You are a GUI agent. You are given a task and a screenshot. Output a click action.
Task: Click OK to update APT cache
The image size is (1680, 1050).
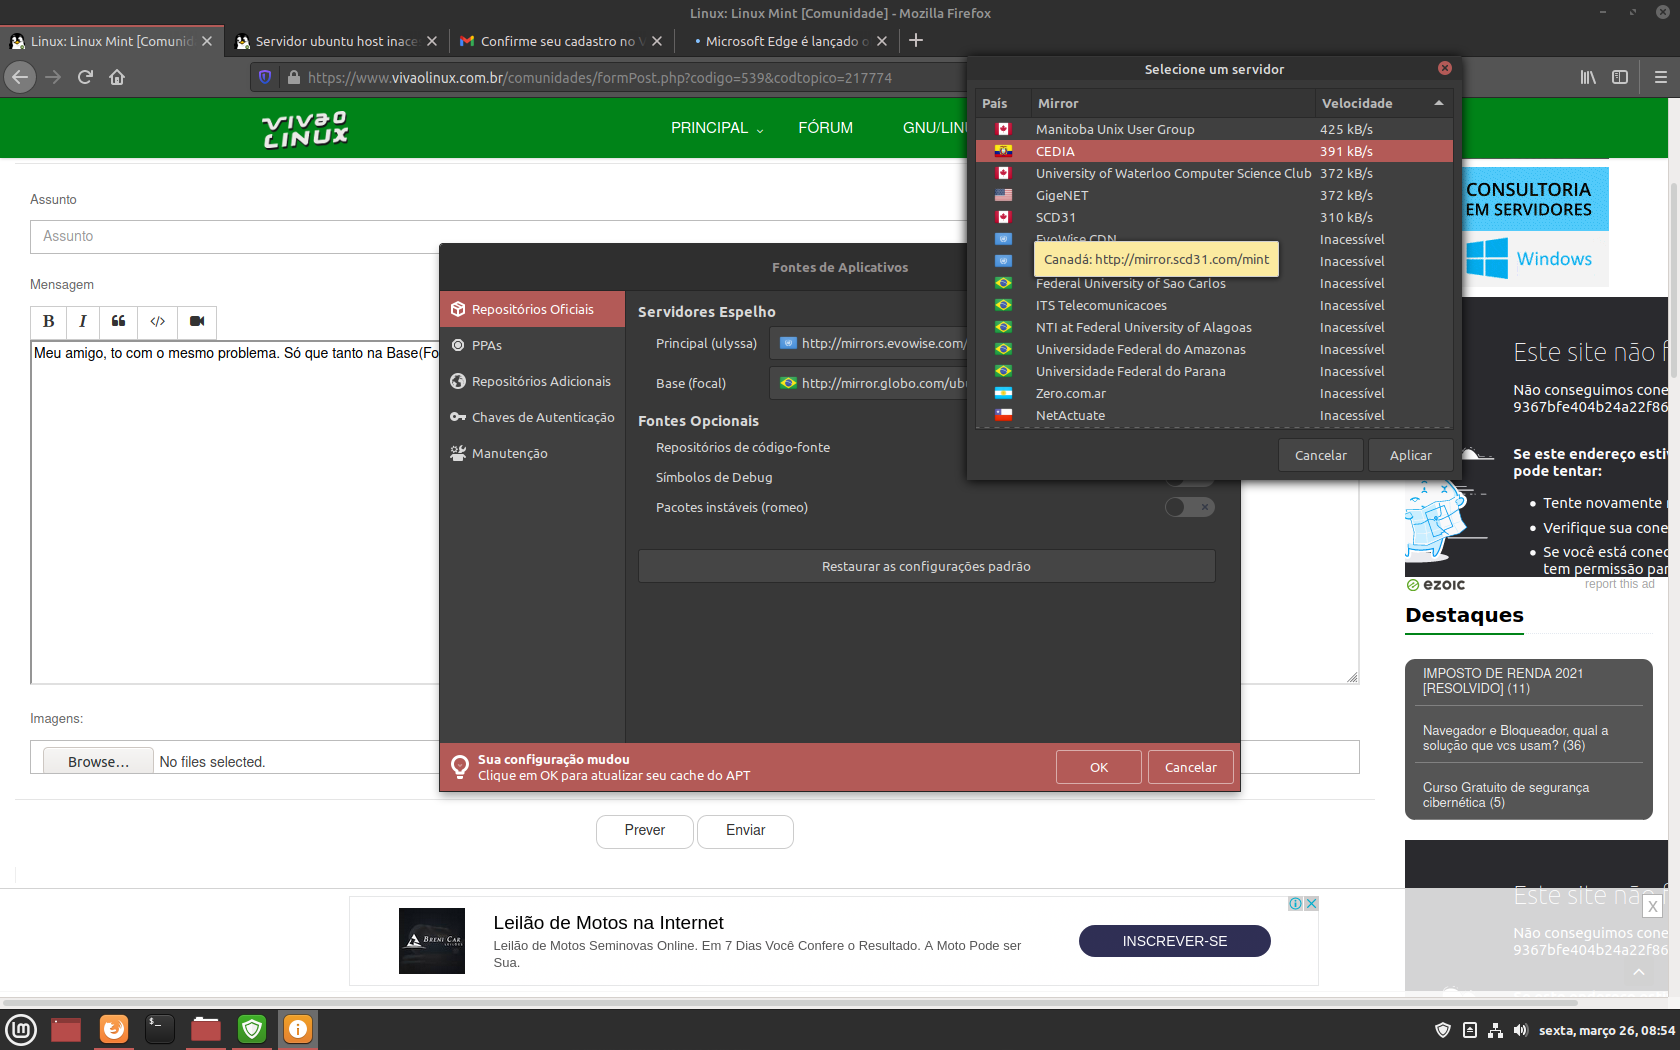tap(1099, 767)
